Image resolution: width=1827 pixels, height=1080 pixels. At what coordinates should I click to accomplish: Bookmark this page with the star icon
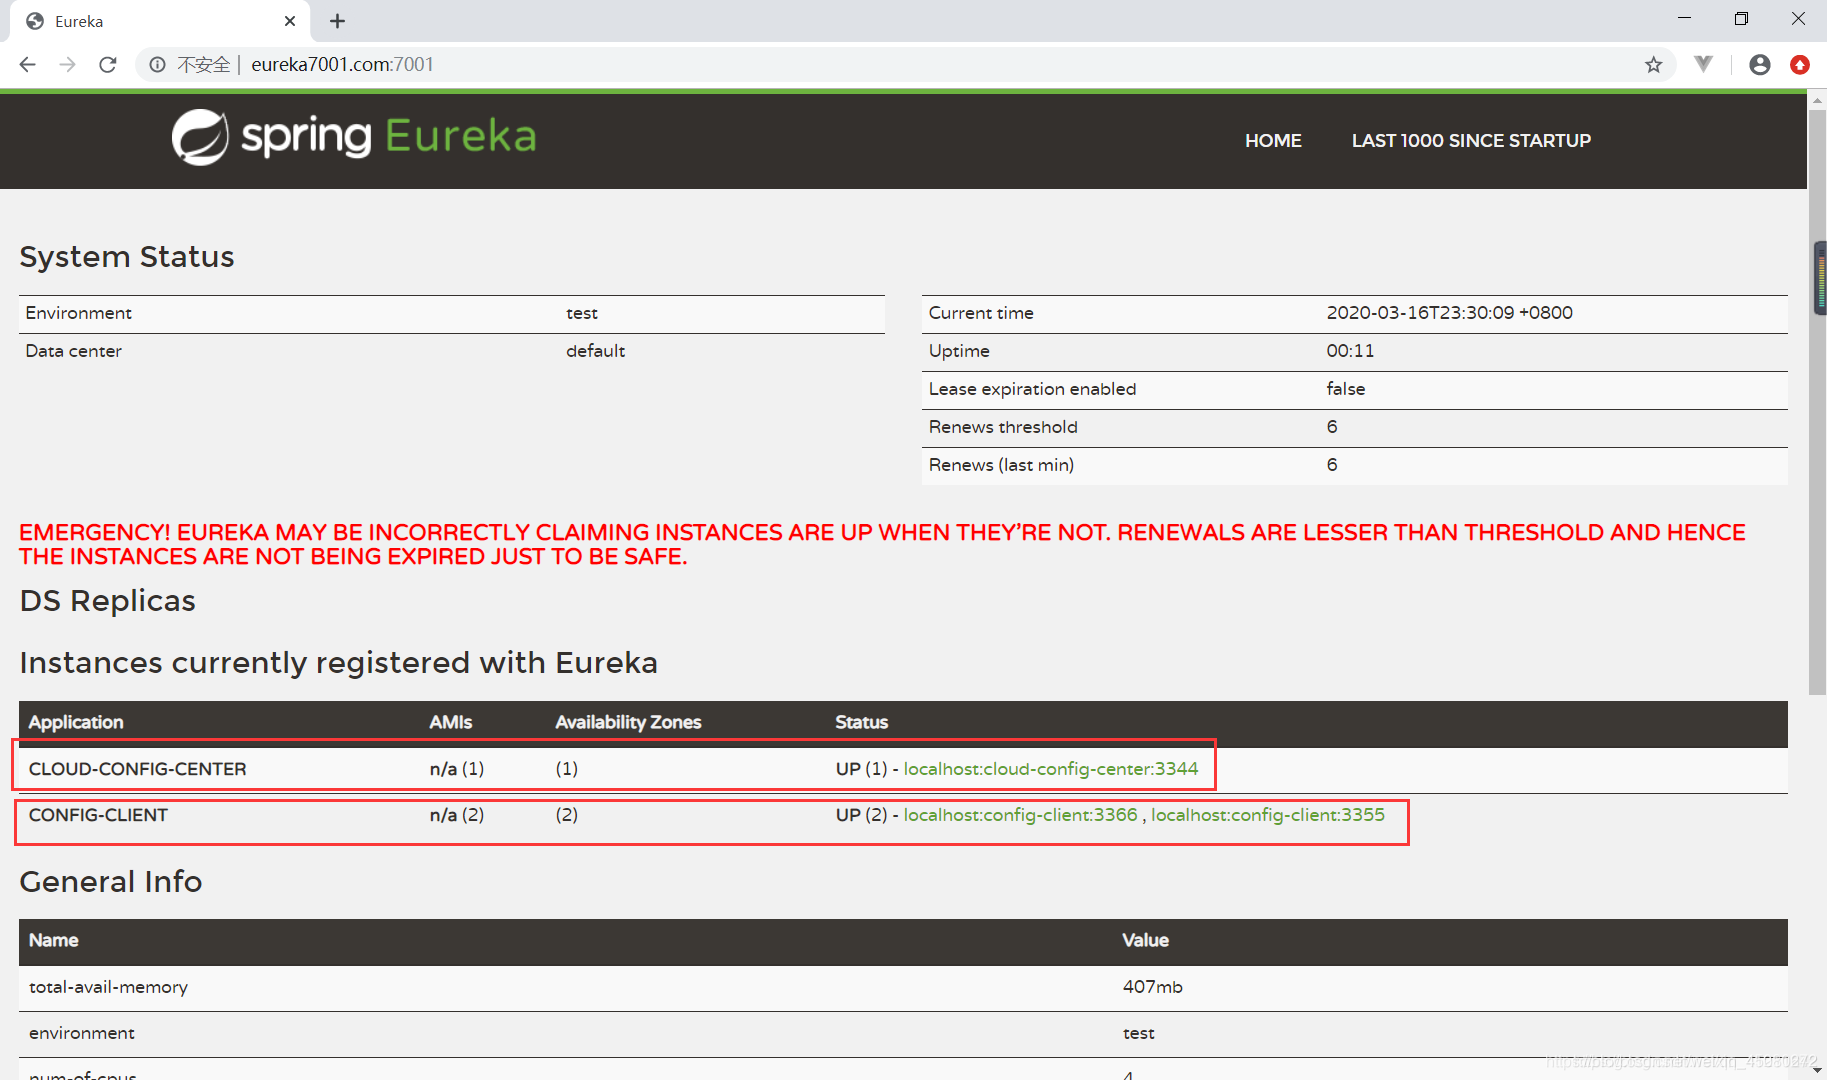pyautogui.click(x=1653, y=65)
